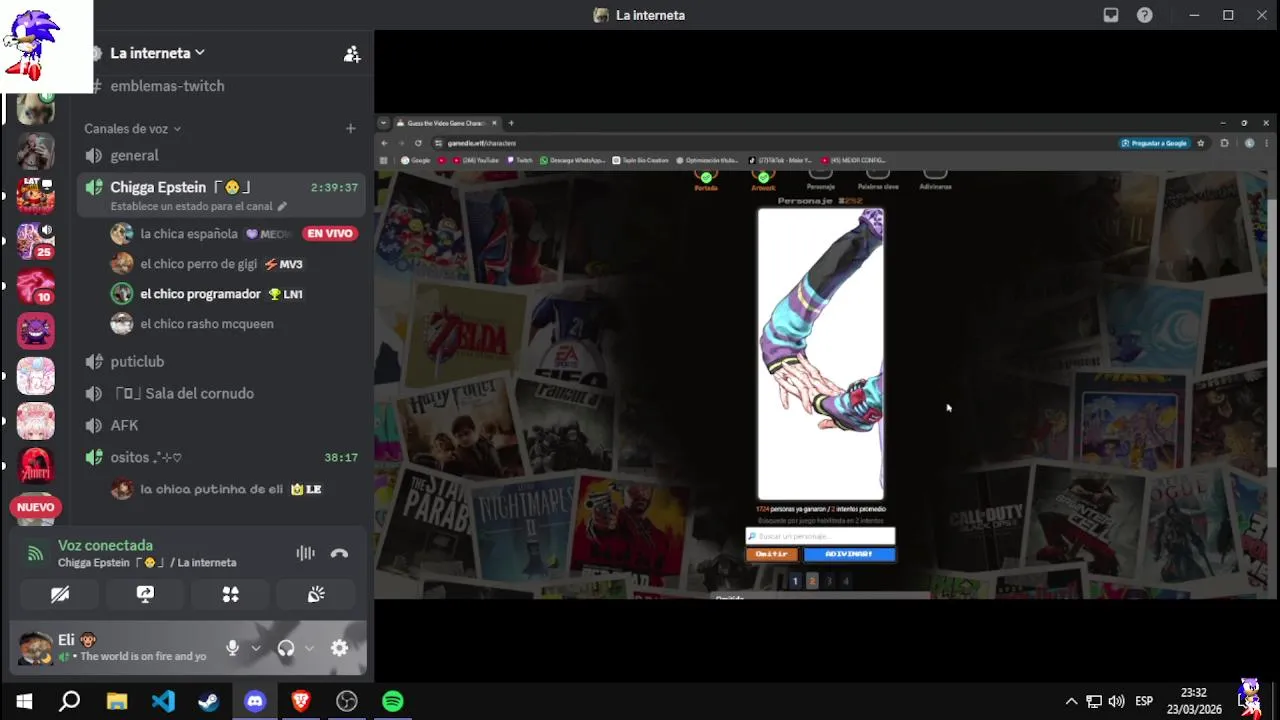Deafen with the headphones button
The image size is (1280, 720).
(286, 648)
